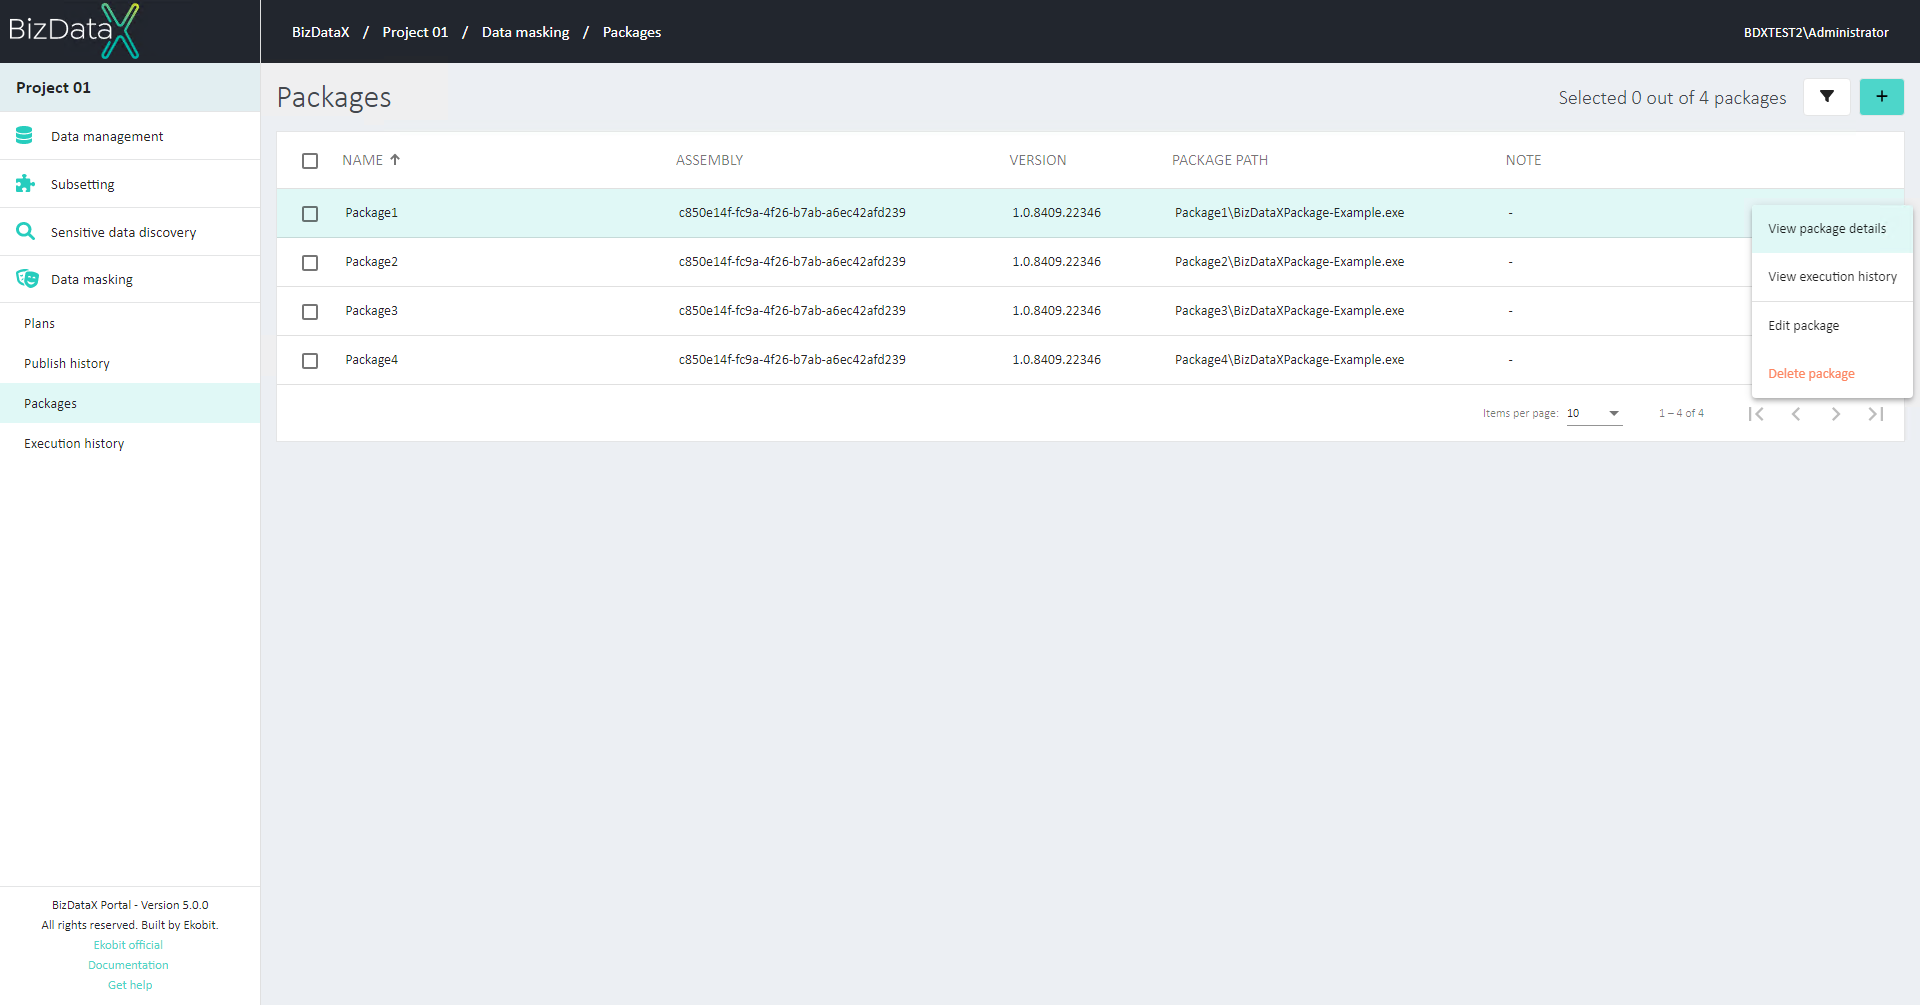The height and width of the screenshot is (1005, 1920).
Task: Open Data masking in sidebar
Action: point(130,279)
